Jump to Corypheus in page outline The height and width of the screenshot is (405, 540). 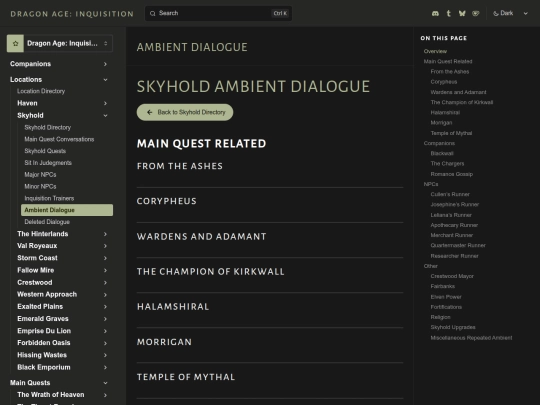click(x=444, y=82)
